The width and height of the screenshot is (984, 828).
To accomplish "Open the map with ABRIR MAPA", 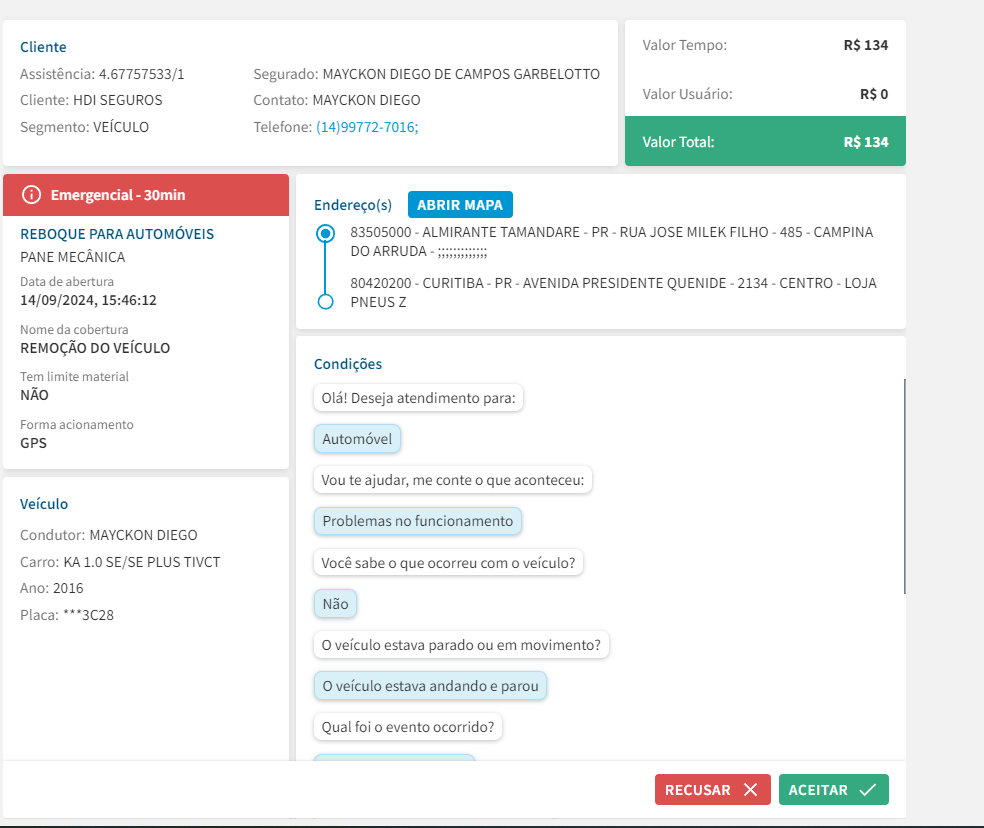I will click(460, 204).
